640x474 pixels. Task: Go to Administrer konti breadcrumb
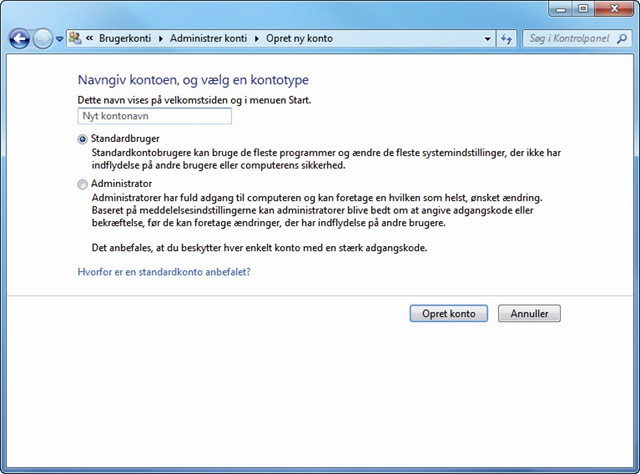209,38
